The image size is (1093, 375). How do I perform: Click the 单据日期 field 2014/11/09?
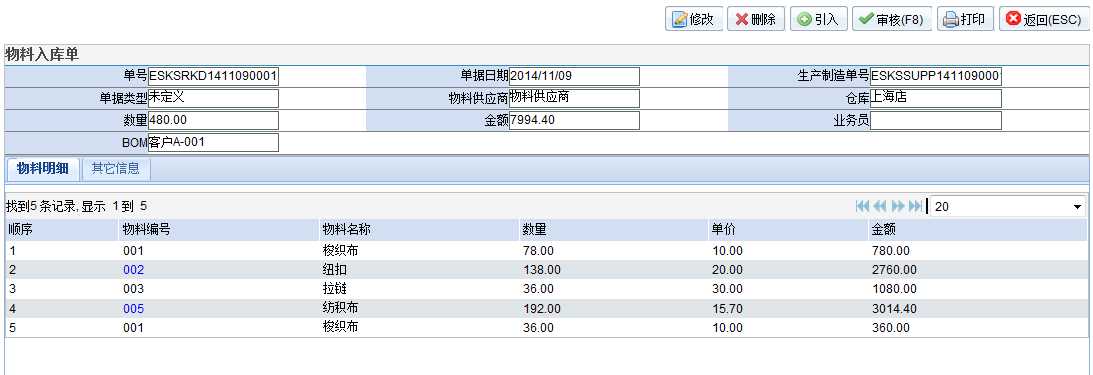tap(574, 76)
